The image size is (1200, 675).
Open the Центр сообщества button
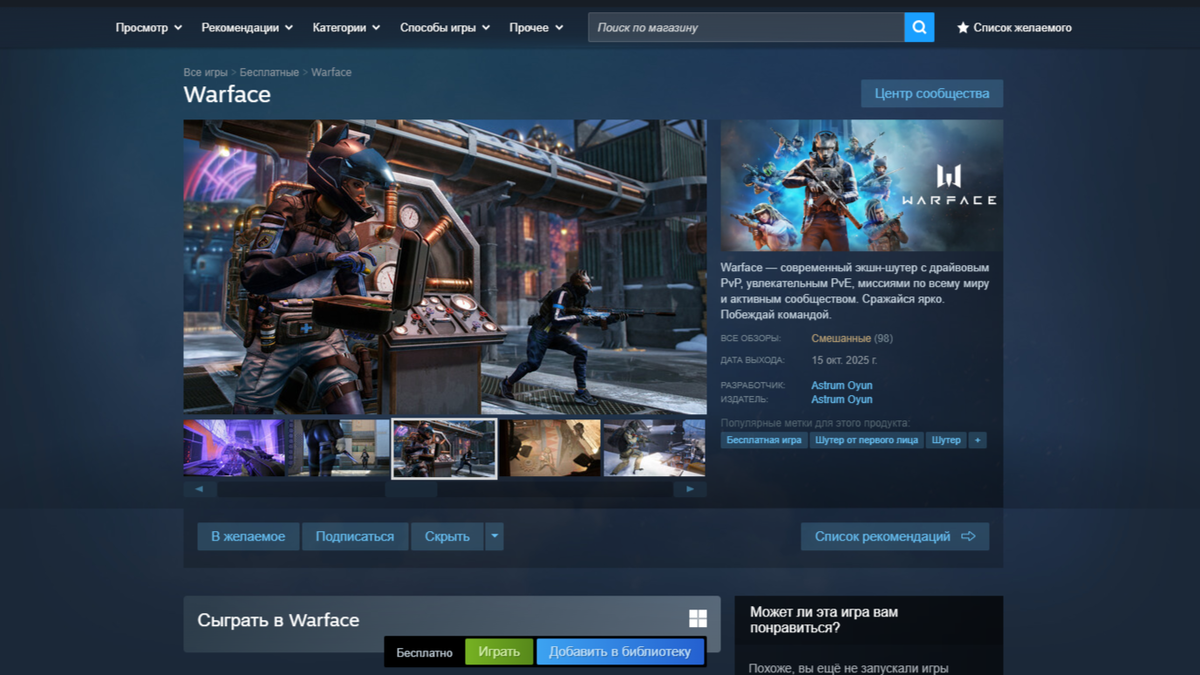click(x=932, y=94)
